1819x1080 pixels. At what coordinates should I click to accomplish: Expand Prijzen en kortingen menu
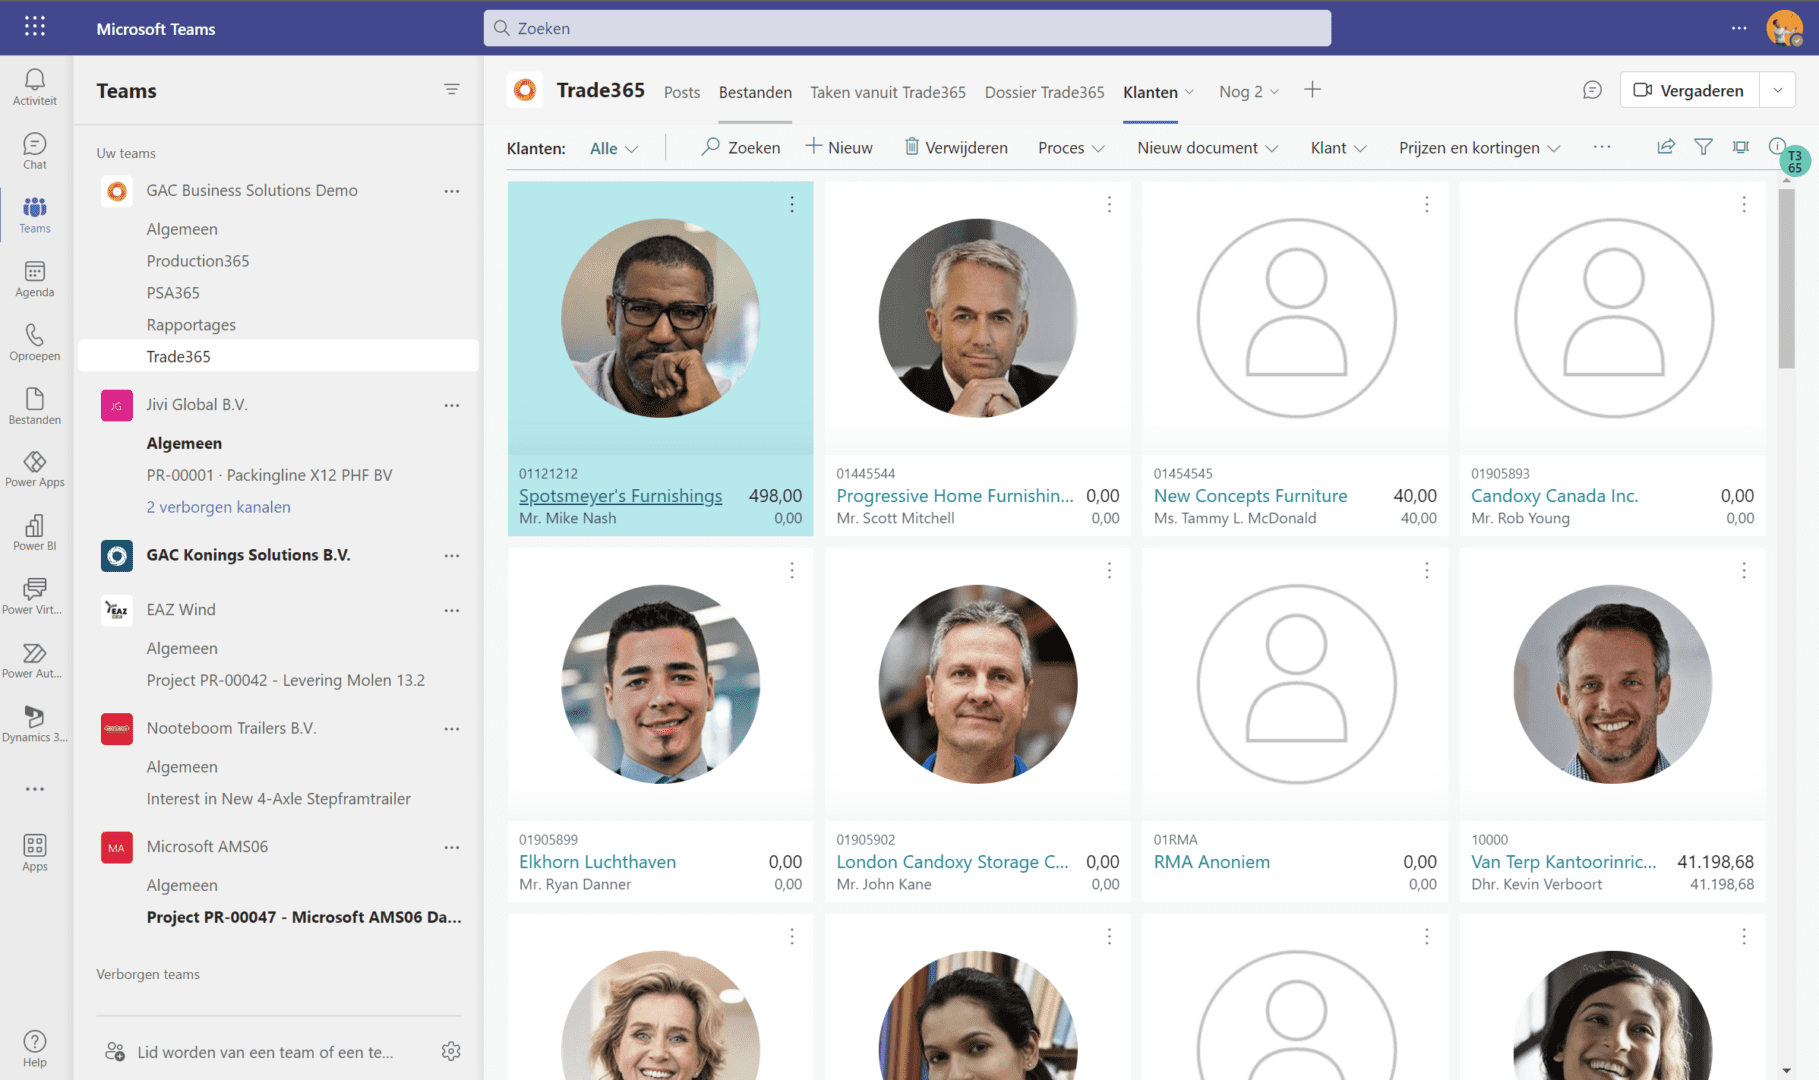pos(1480,148)
